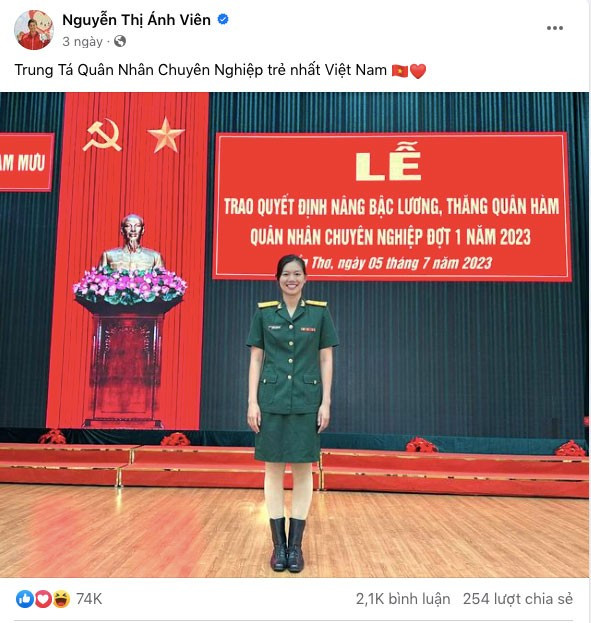
Task: Click the post caption text
Action: [201, 70]
